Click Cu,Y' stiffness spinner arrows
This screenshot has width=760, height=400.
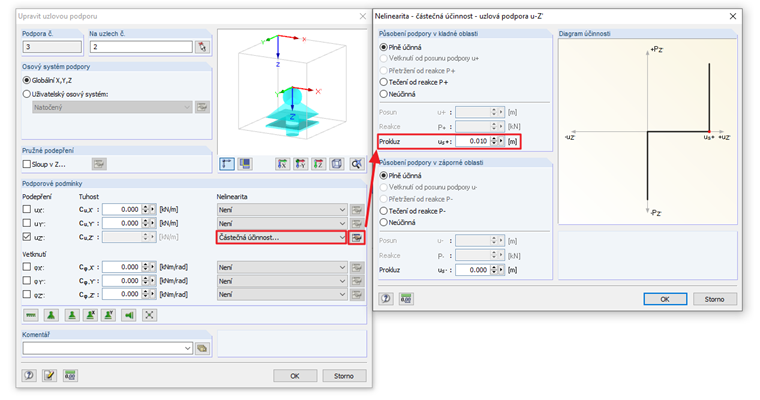tap(145, 223)
